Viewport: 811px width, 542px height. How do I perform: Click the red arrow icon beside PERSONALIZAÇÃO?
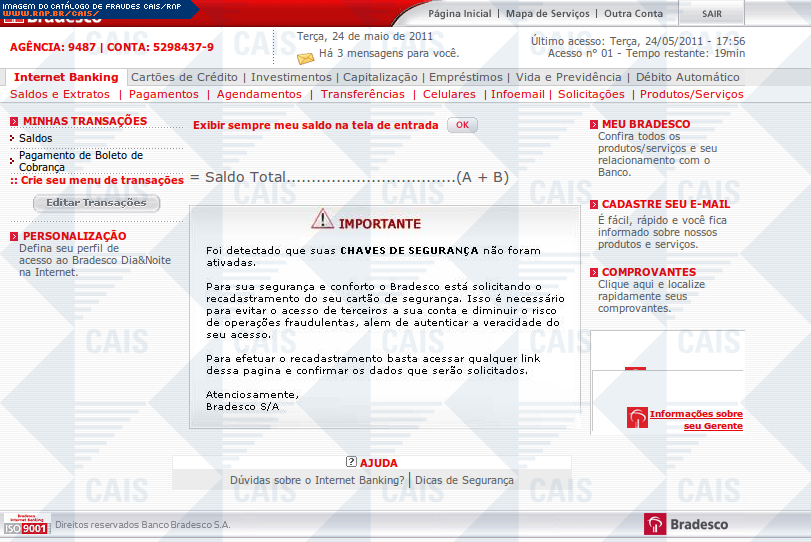point(14,237)
